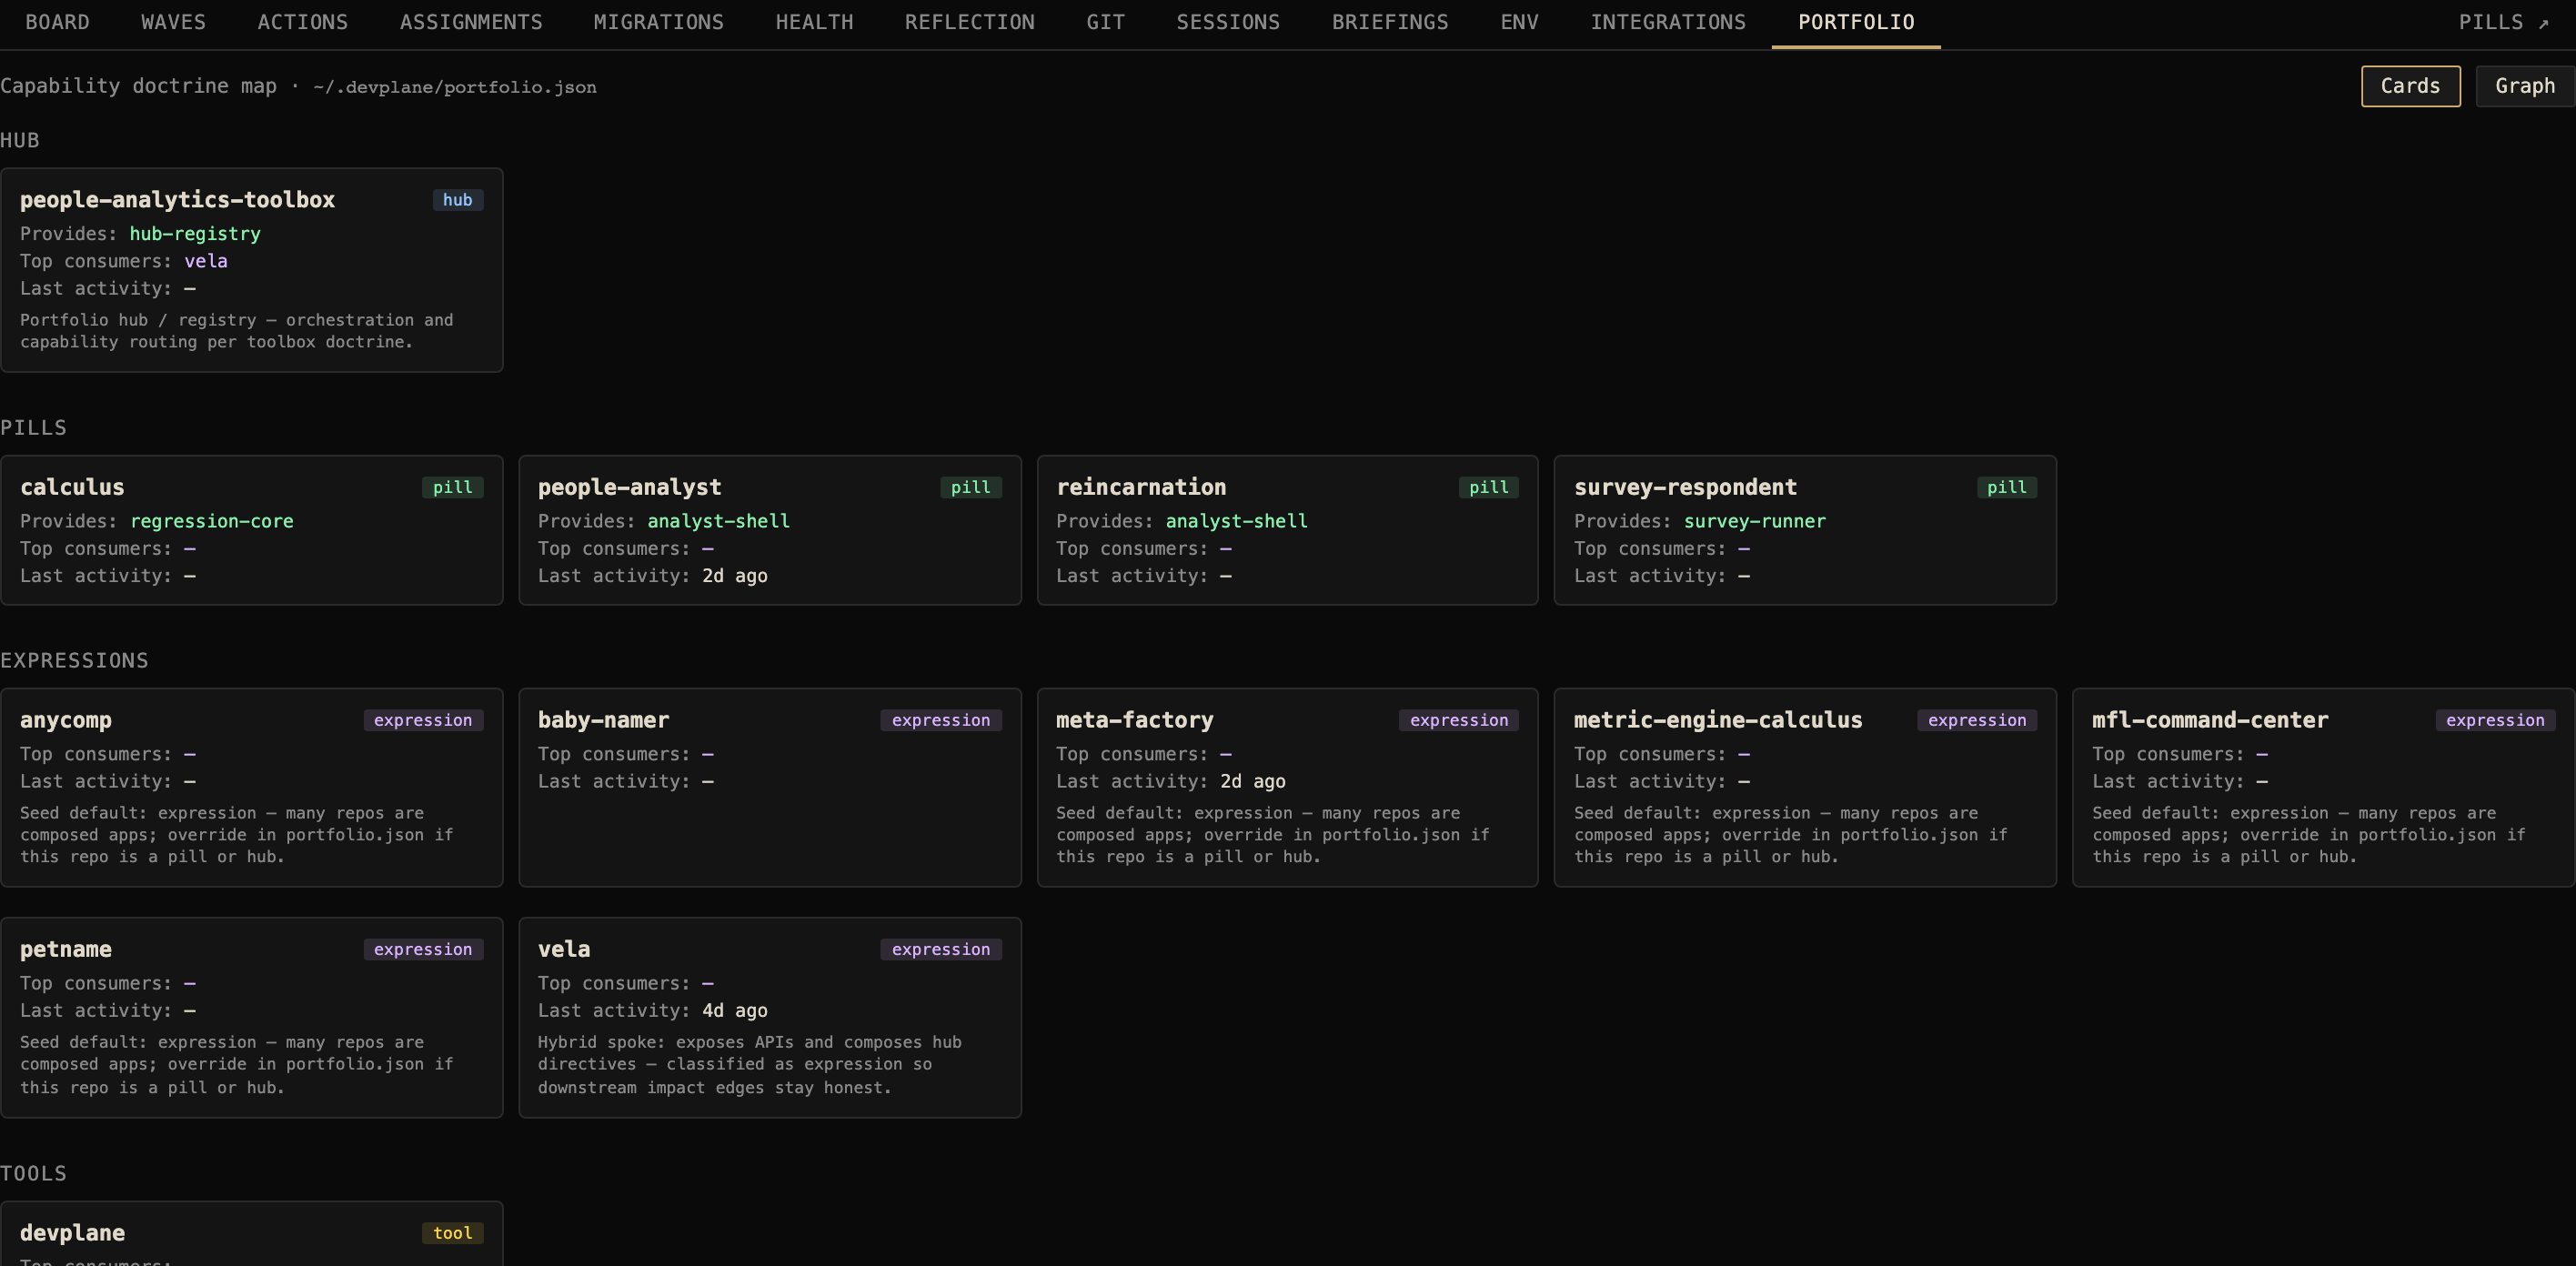The image size is (2576, 1266).
Task: Select the ENV tab
Action: pos(1519,22)
